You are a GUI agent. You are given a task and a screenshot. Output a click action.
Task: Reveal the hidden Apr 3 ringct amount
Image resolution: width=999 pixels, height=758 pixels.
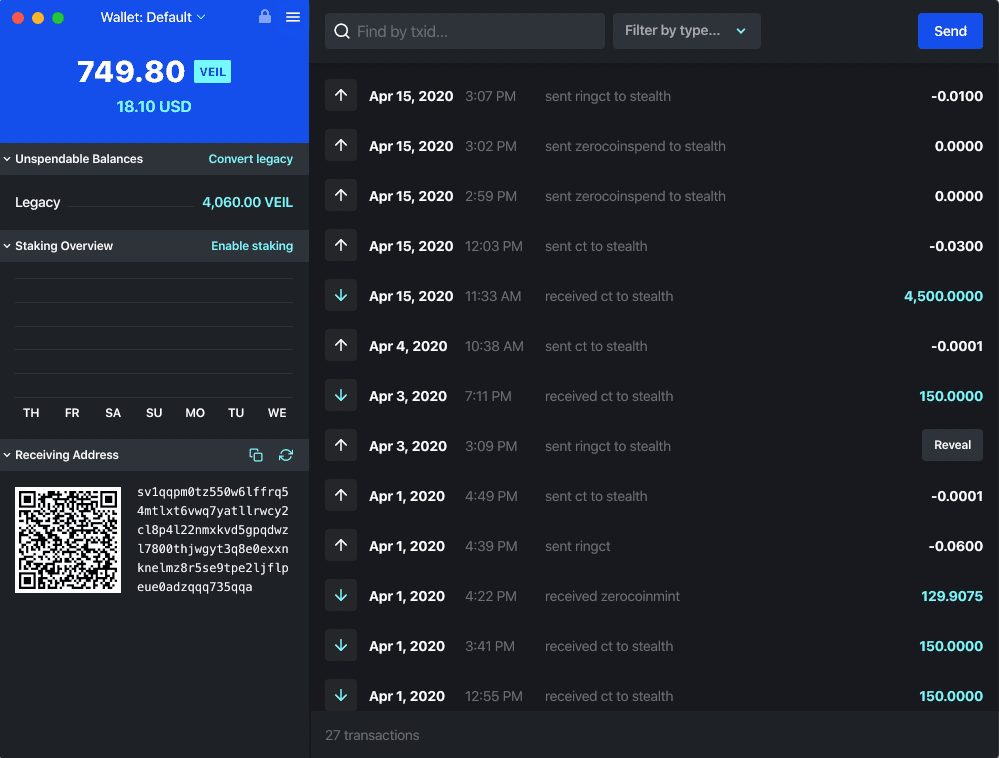952,445
